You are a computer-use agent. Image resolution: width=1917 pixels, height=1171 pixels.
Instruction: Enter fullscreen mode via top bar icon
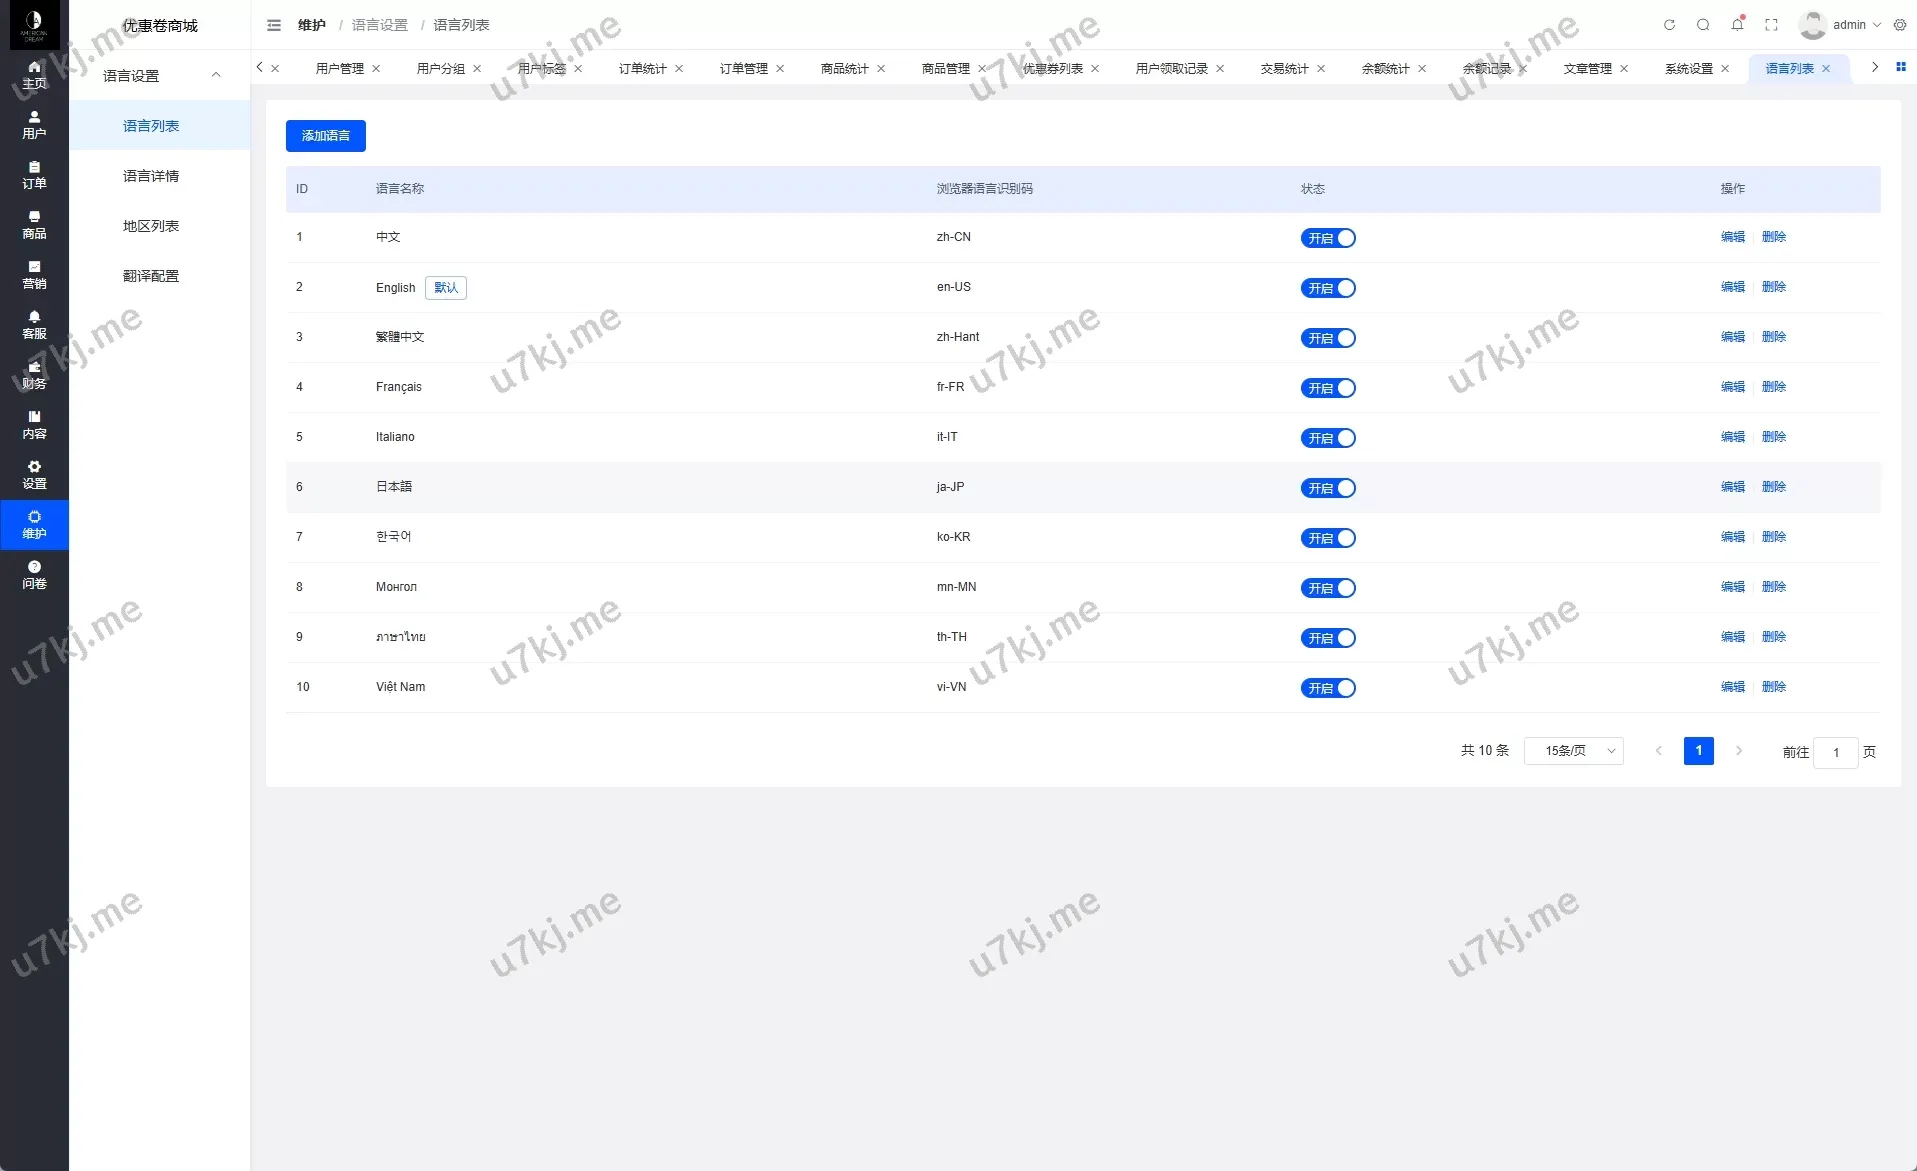click(x=1771, y=25)
